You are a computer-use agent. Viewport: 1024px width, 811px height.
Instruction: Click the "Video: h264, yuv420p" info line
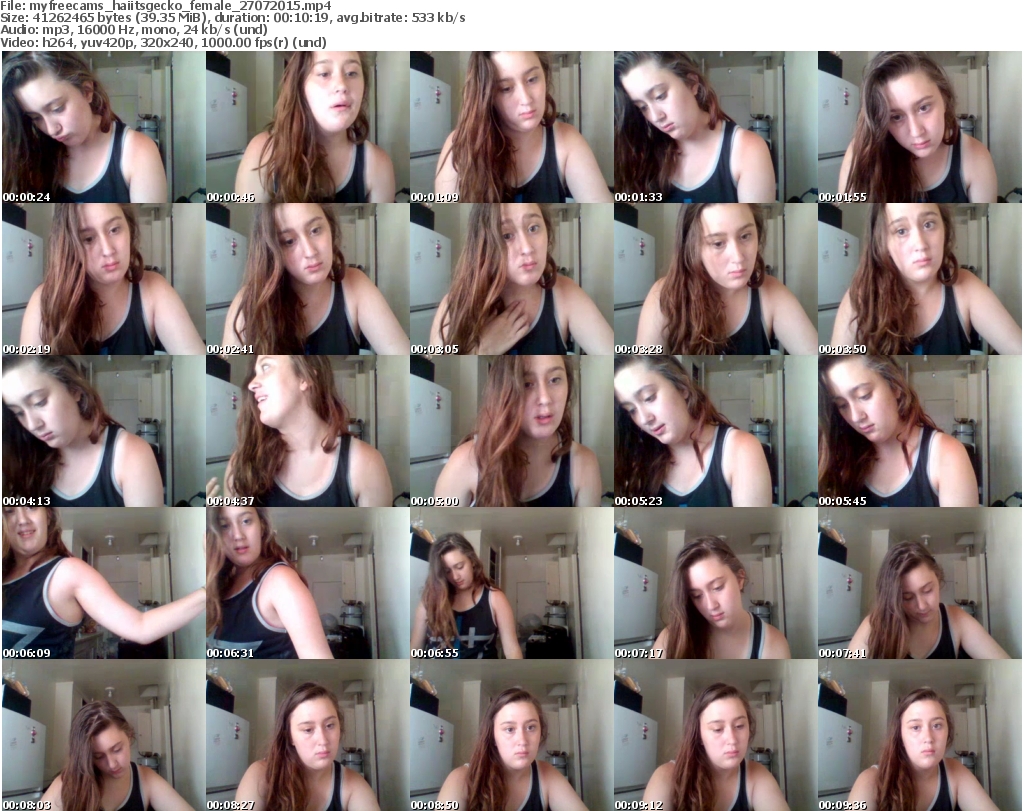click(x=163, y=42)
